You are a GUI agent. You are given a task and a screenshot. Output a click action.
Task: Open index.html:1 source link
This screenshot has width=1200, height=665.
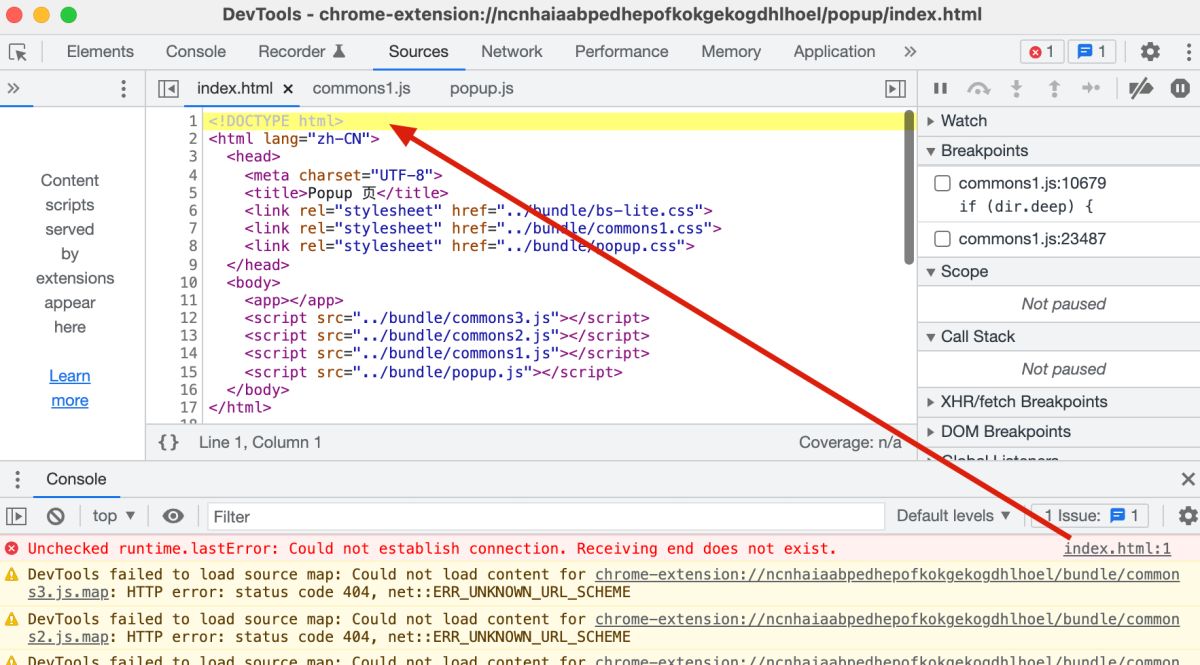(1117, 548)
